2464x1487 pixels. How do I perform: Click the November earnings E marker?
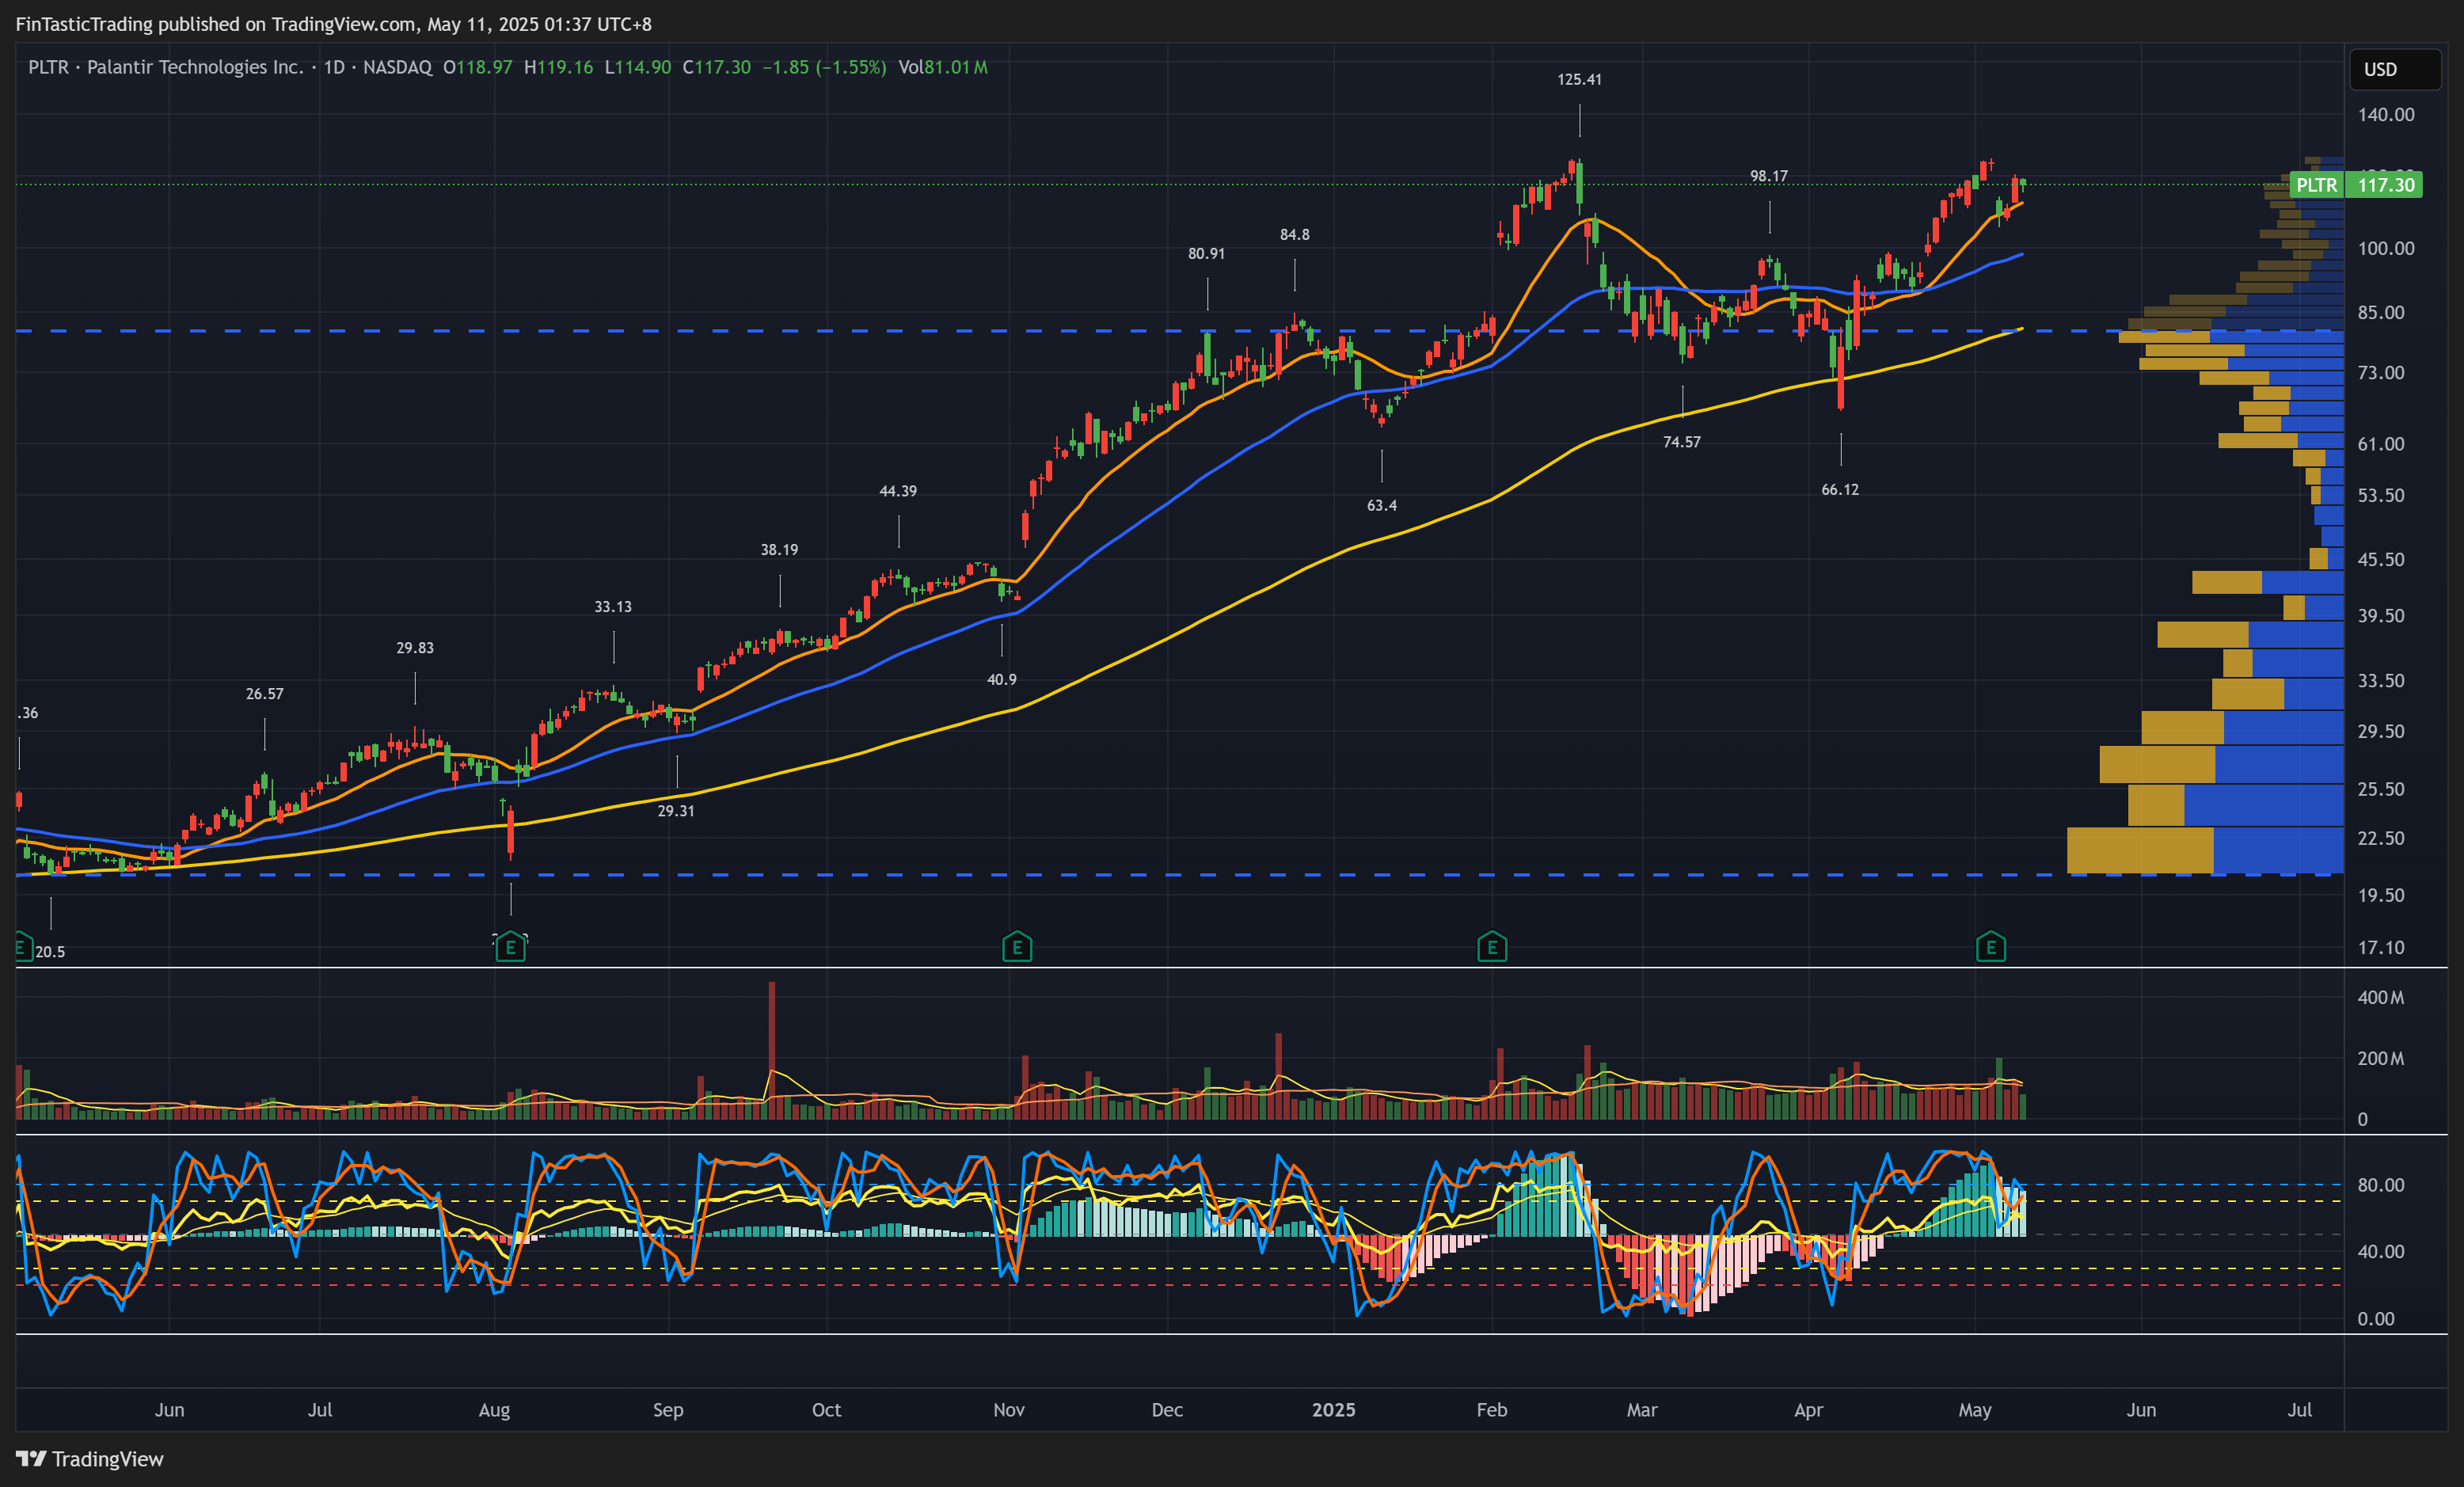tap(1017, 947)
